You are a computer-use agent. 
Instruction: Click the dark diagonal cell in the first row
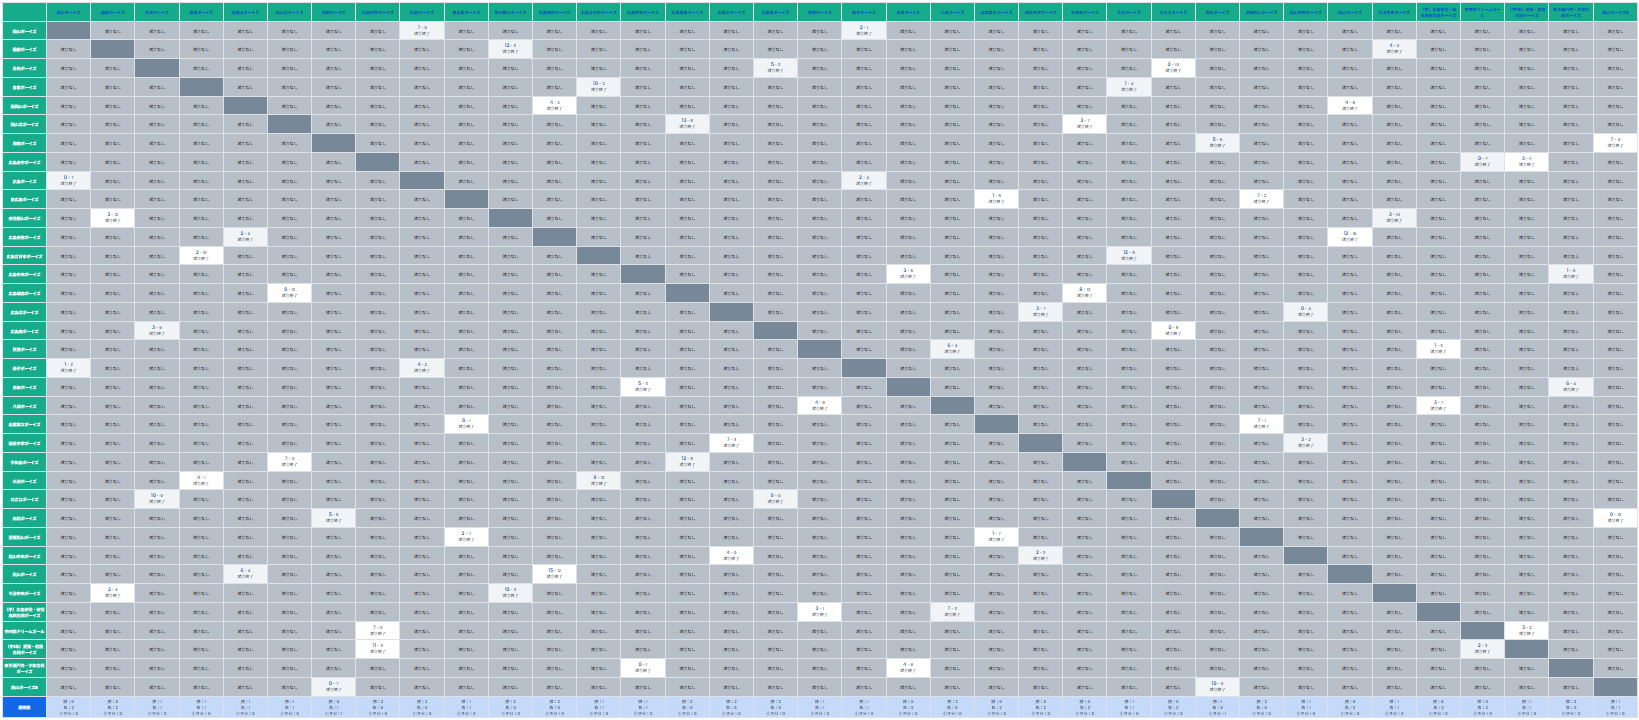pos(68,30)
